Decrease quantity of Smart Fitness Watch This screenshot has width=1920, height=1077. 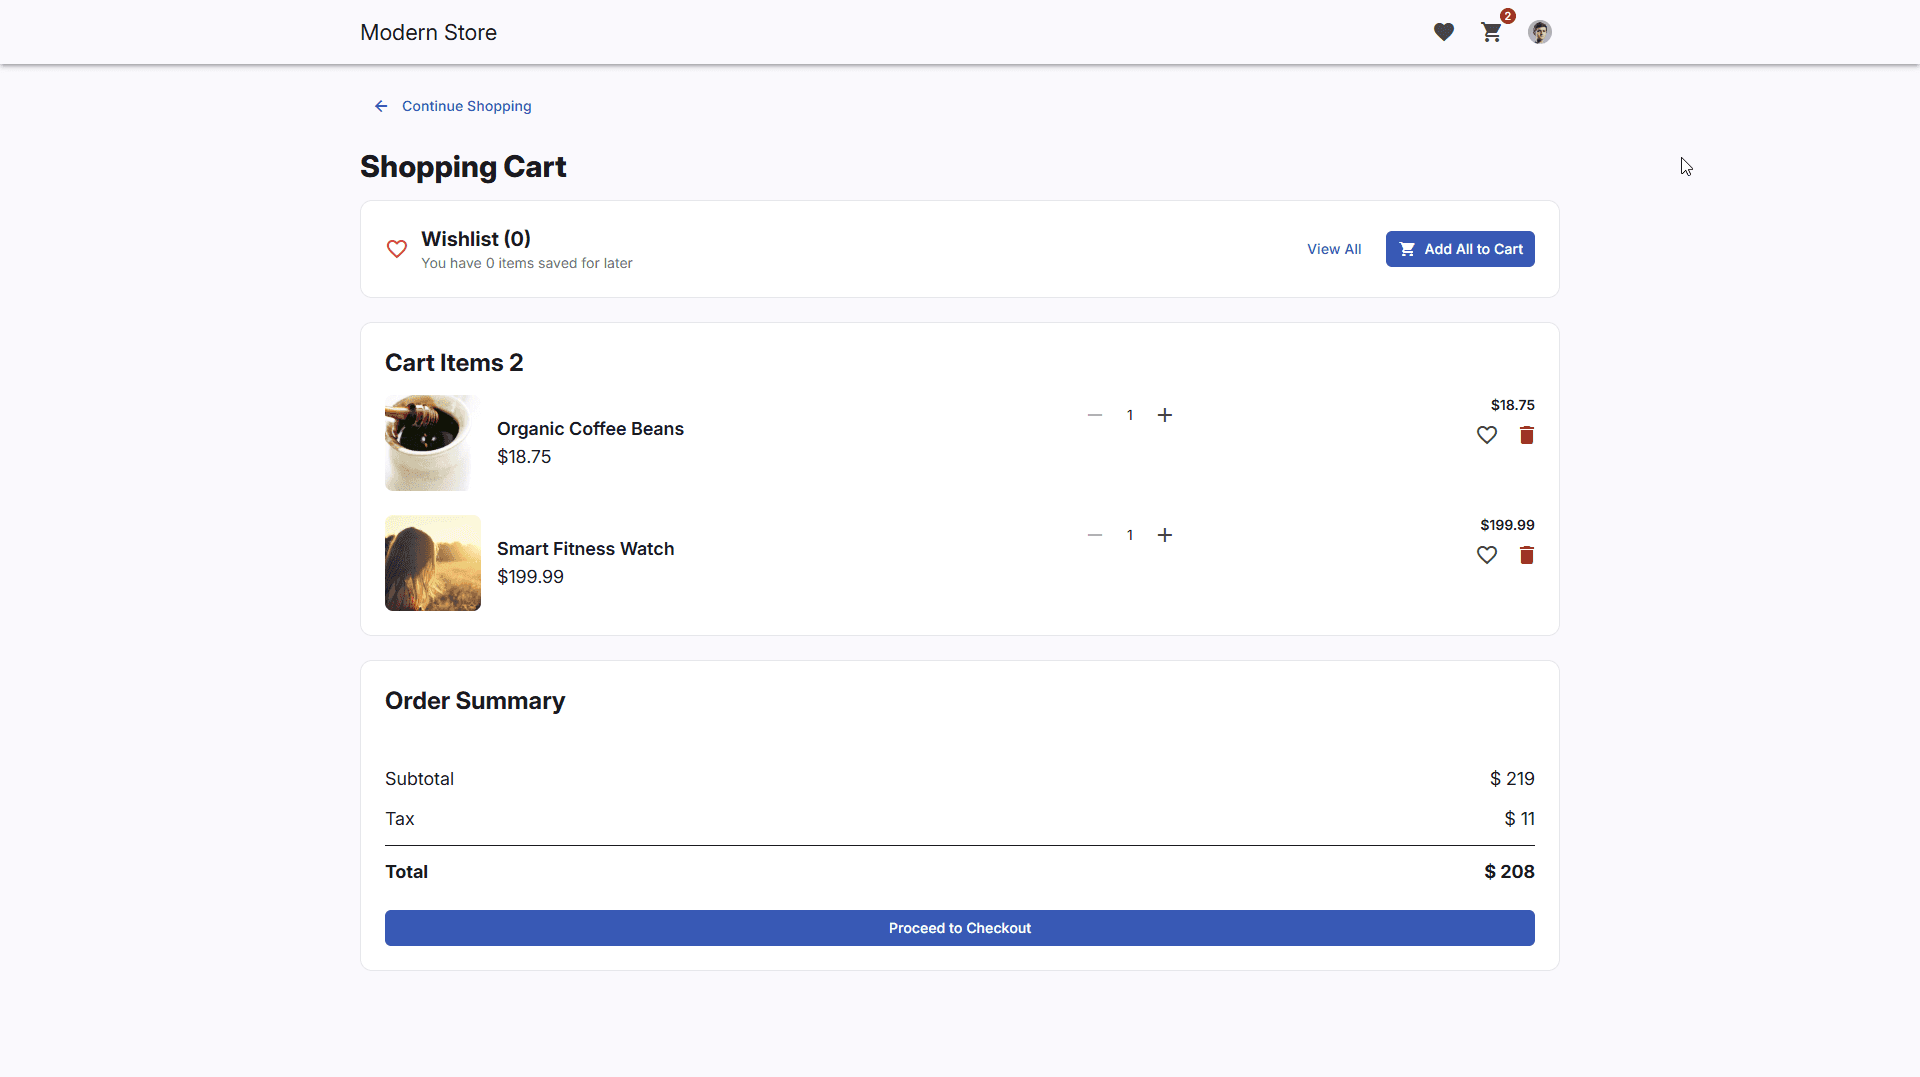1095,535
